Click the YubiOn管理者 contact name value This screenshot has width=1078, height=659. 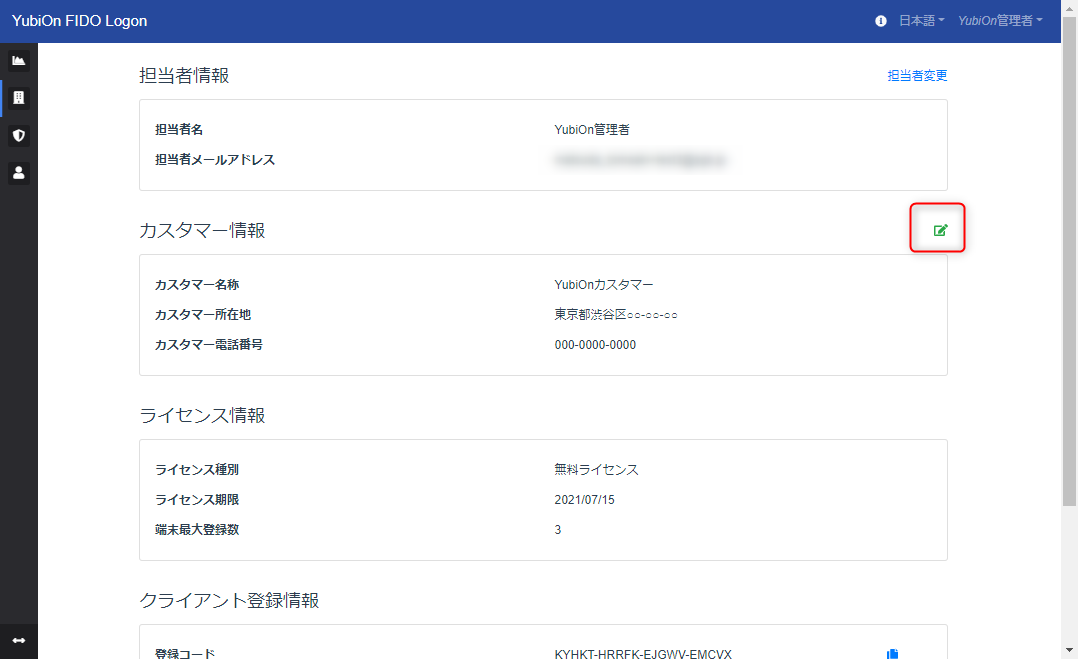tap(592, 129)
